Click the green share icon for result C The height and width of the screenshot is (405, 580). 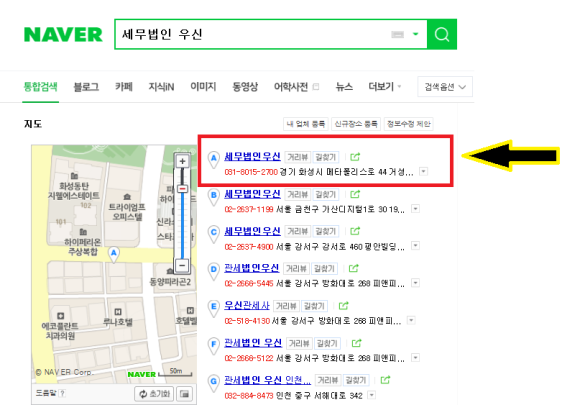point(355,231)
